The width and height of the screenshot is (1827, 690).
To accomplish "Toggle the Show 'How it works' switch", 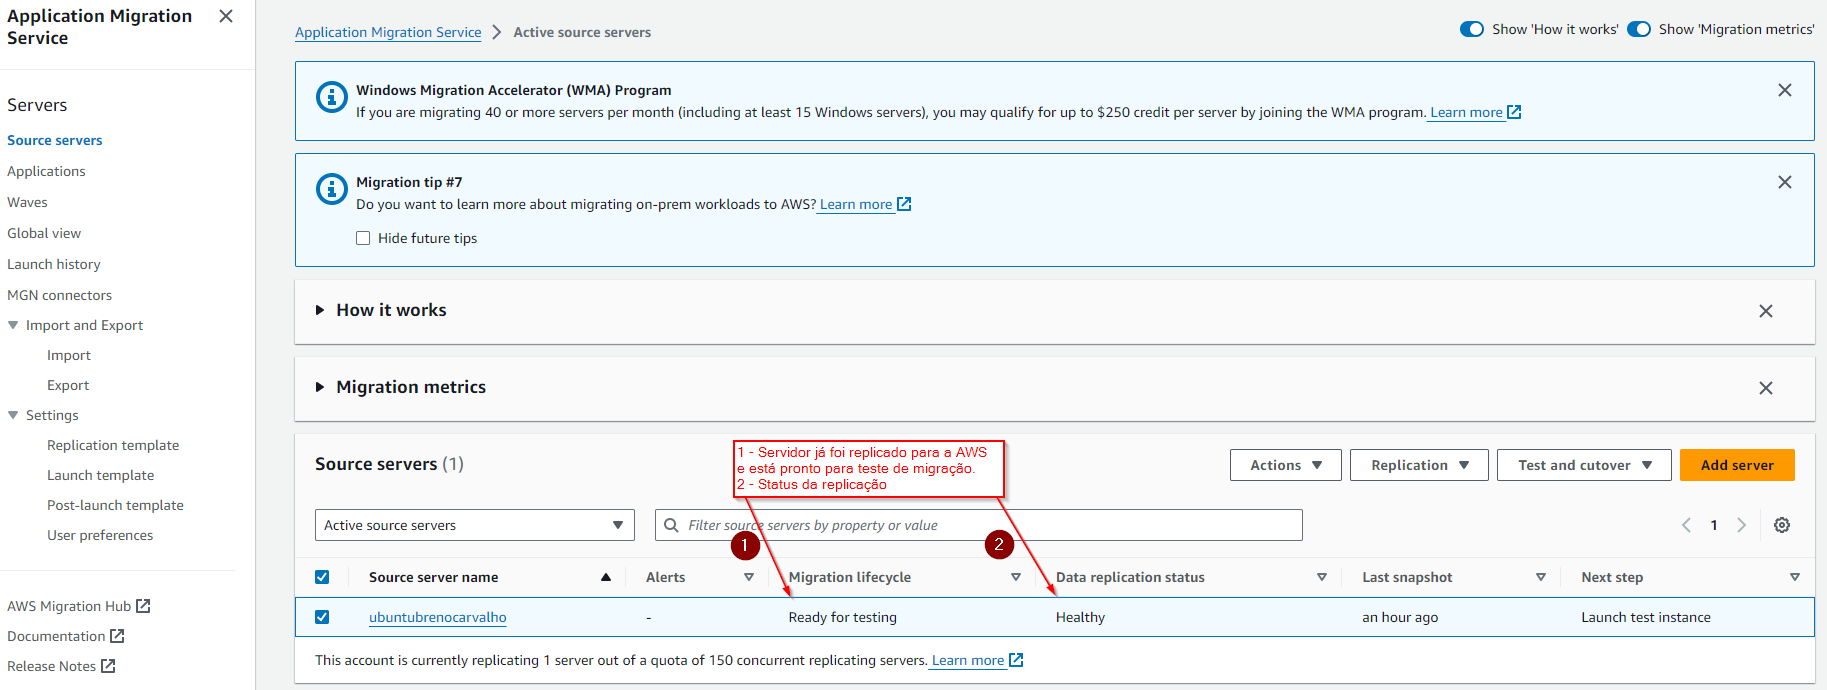I will 1471,29.
